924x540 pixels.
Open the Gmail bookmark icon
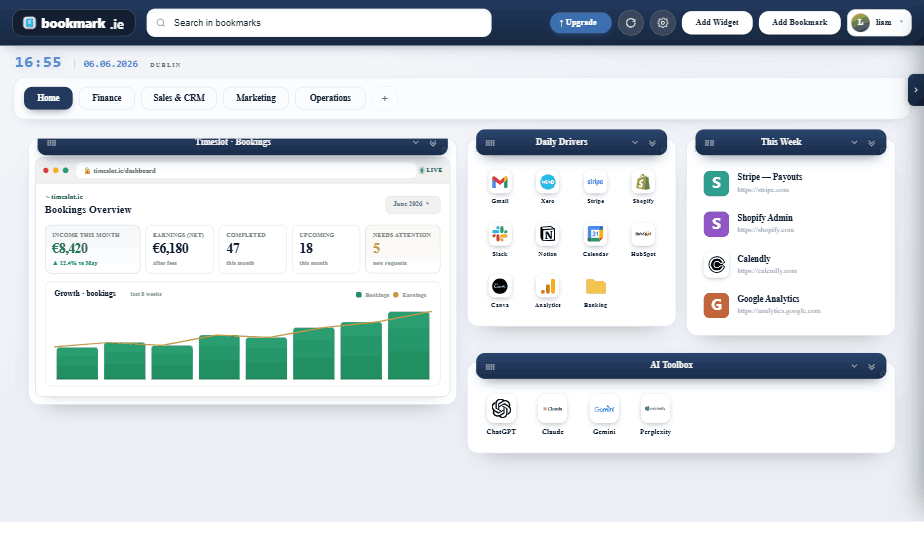(x=500, y=182)
